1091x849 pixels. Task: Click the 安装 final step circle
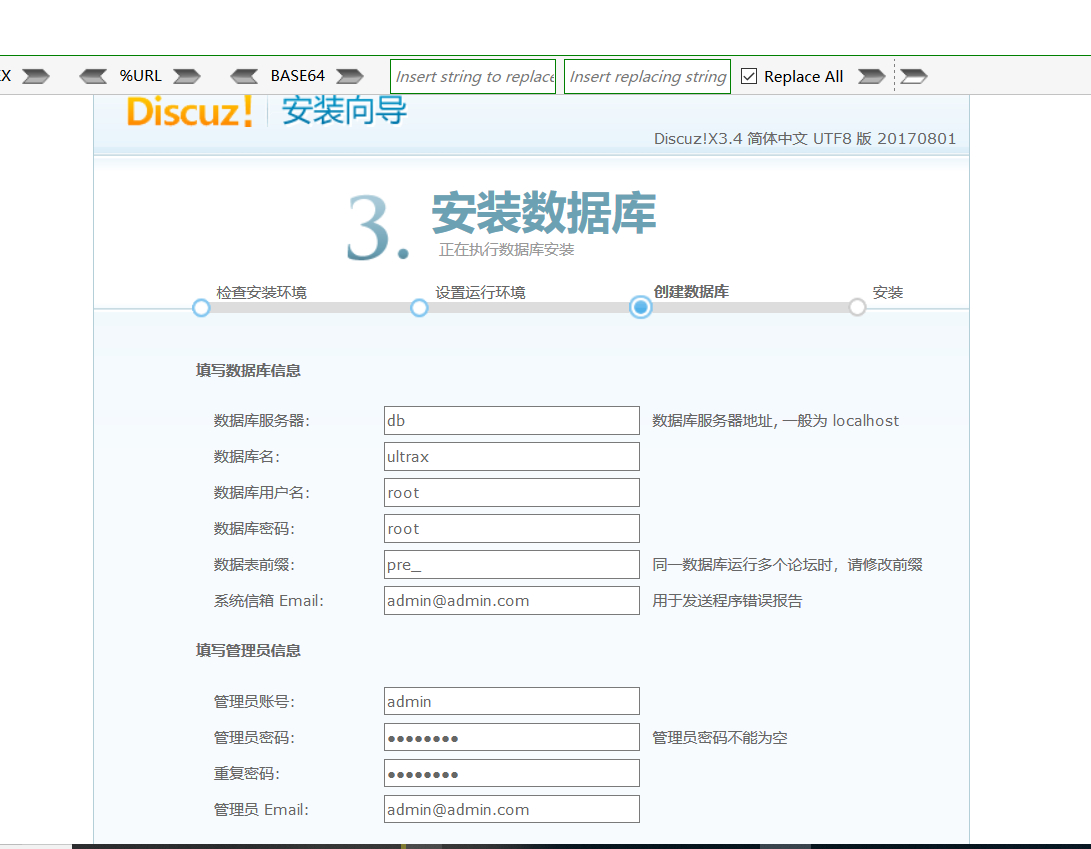pyautogui.click(x=857, y=307)
